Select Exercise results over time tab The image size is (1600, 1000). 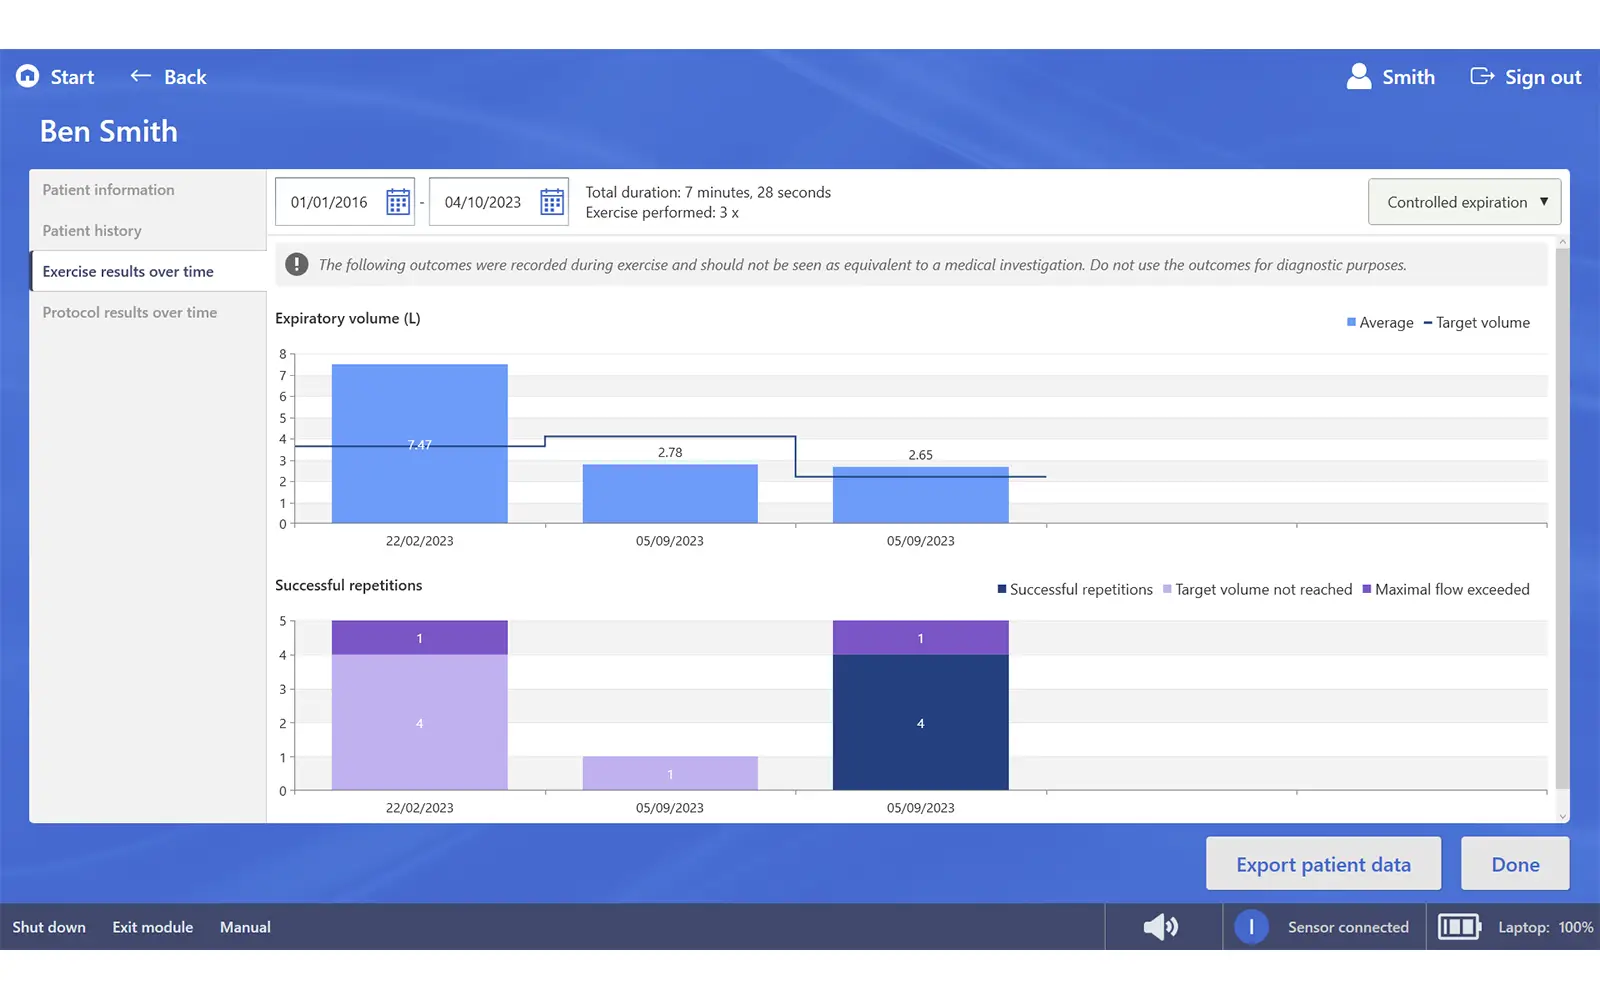tap(148, 271)
